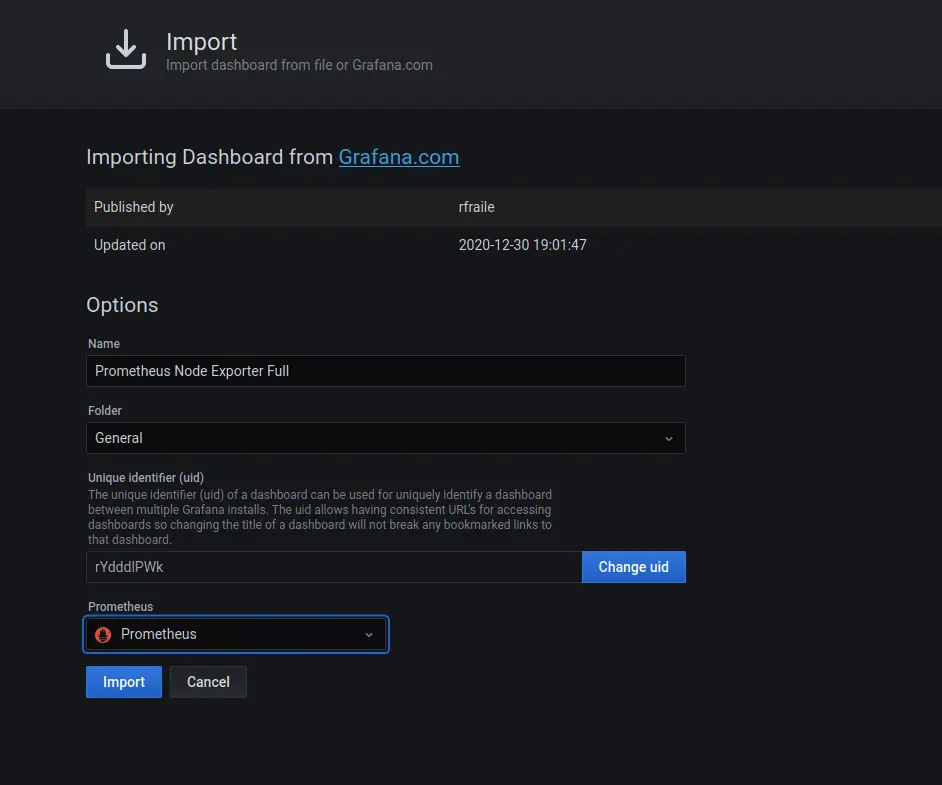
Task: Click the Name field label
Action: coord(103,344)
